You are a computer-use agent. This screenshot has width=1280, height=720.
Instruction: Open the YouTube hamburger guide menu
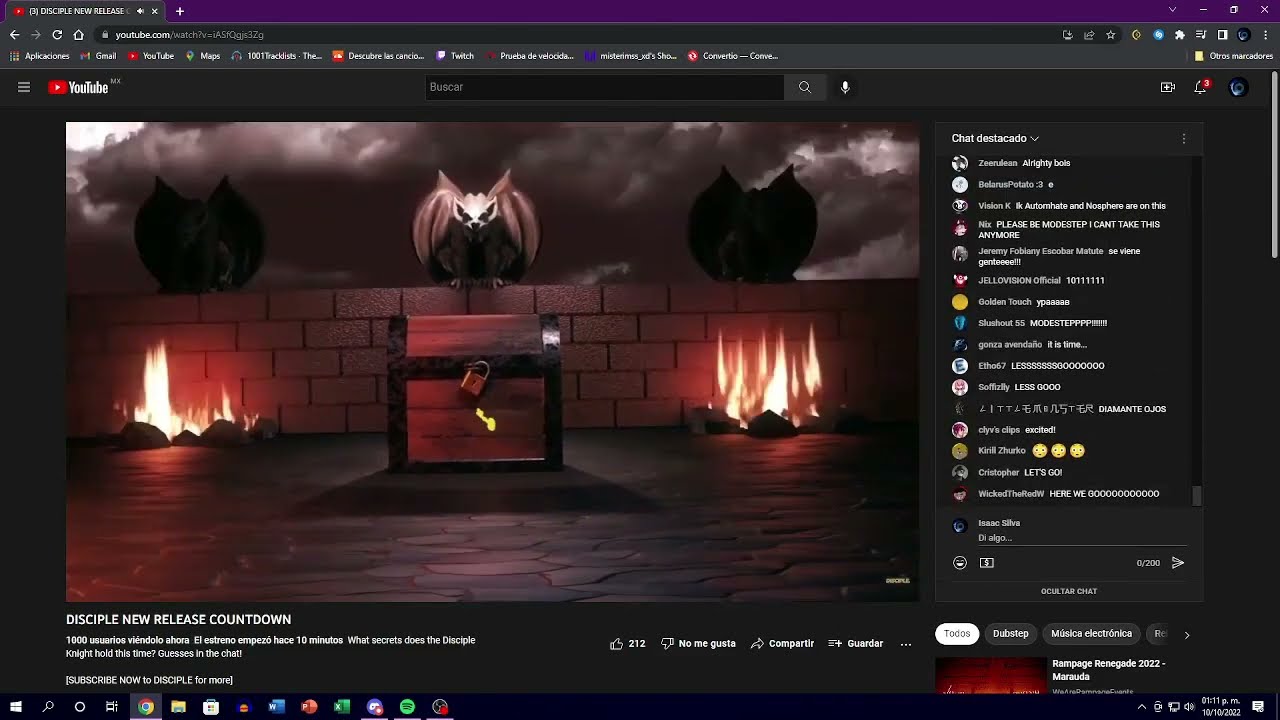point(24,87)
